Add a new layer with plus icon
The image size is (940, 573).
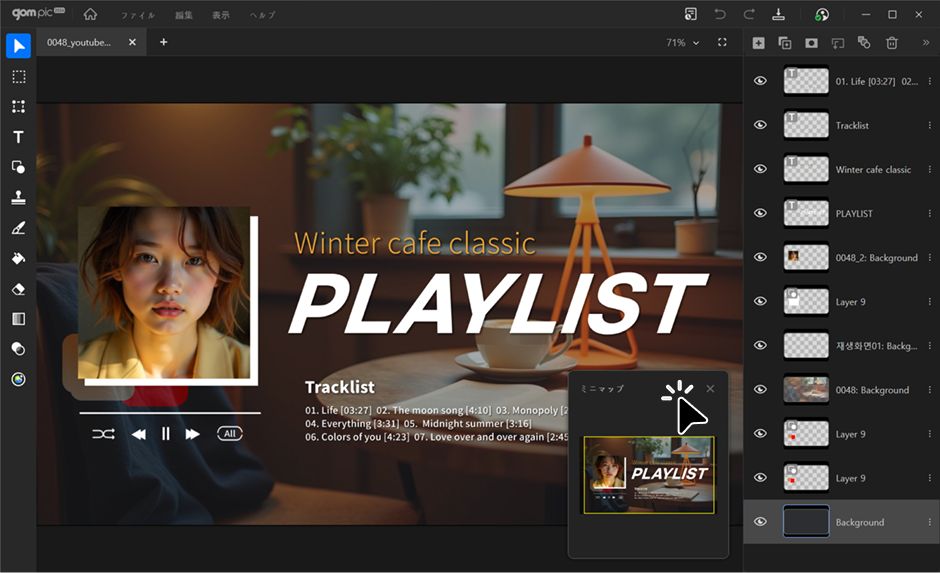[x=759, y=43]
